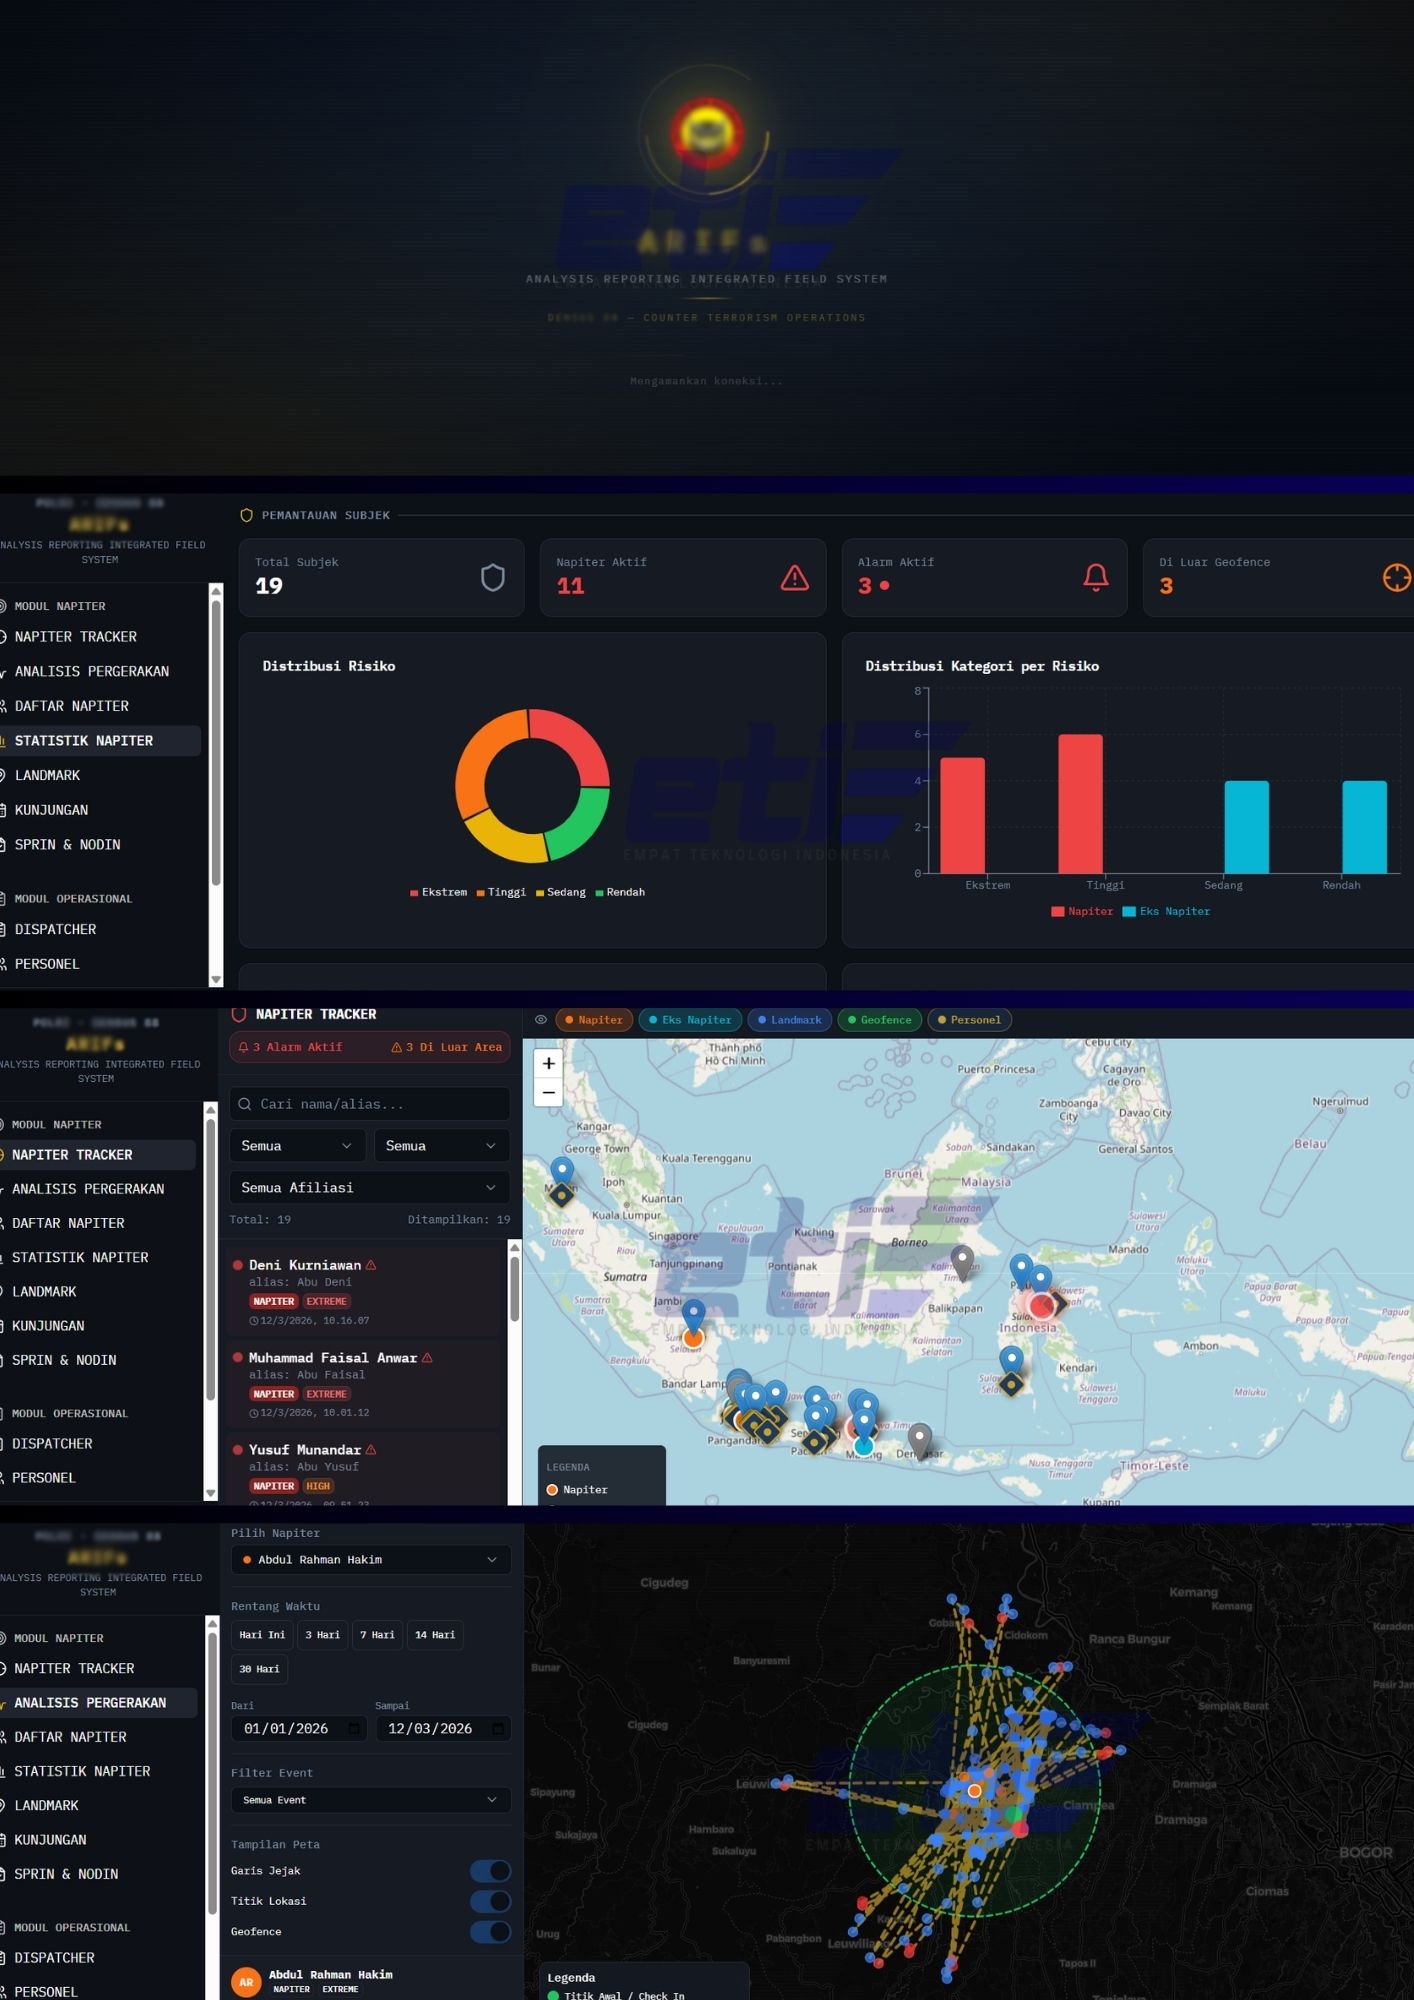Select the Hari Ini time range button
Viewport: 1414px width, 2000px height.
[x=262, y=1635]
